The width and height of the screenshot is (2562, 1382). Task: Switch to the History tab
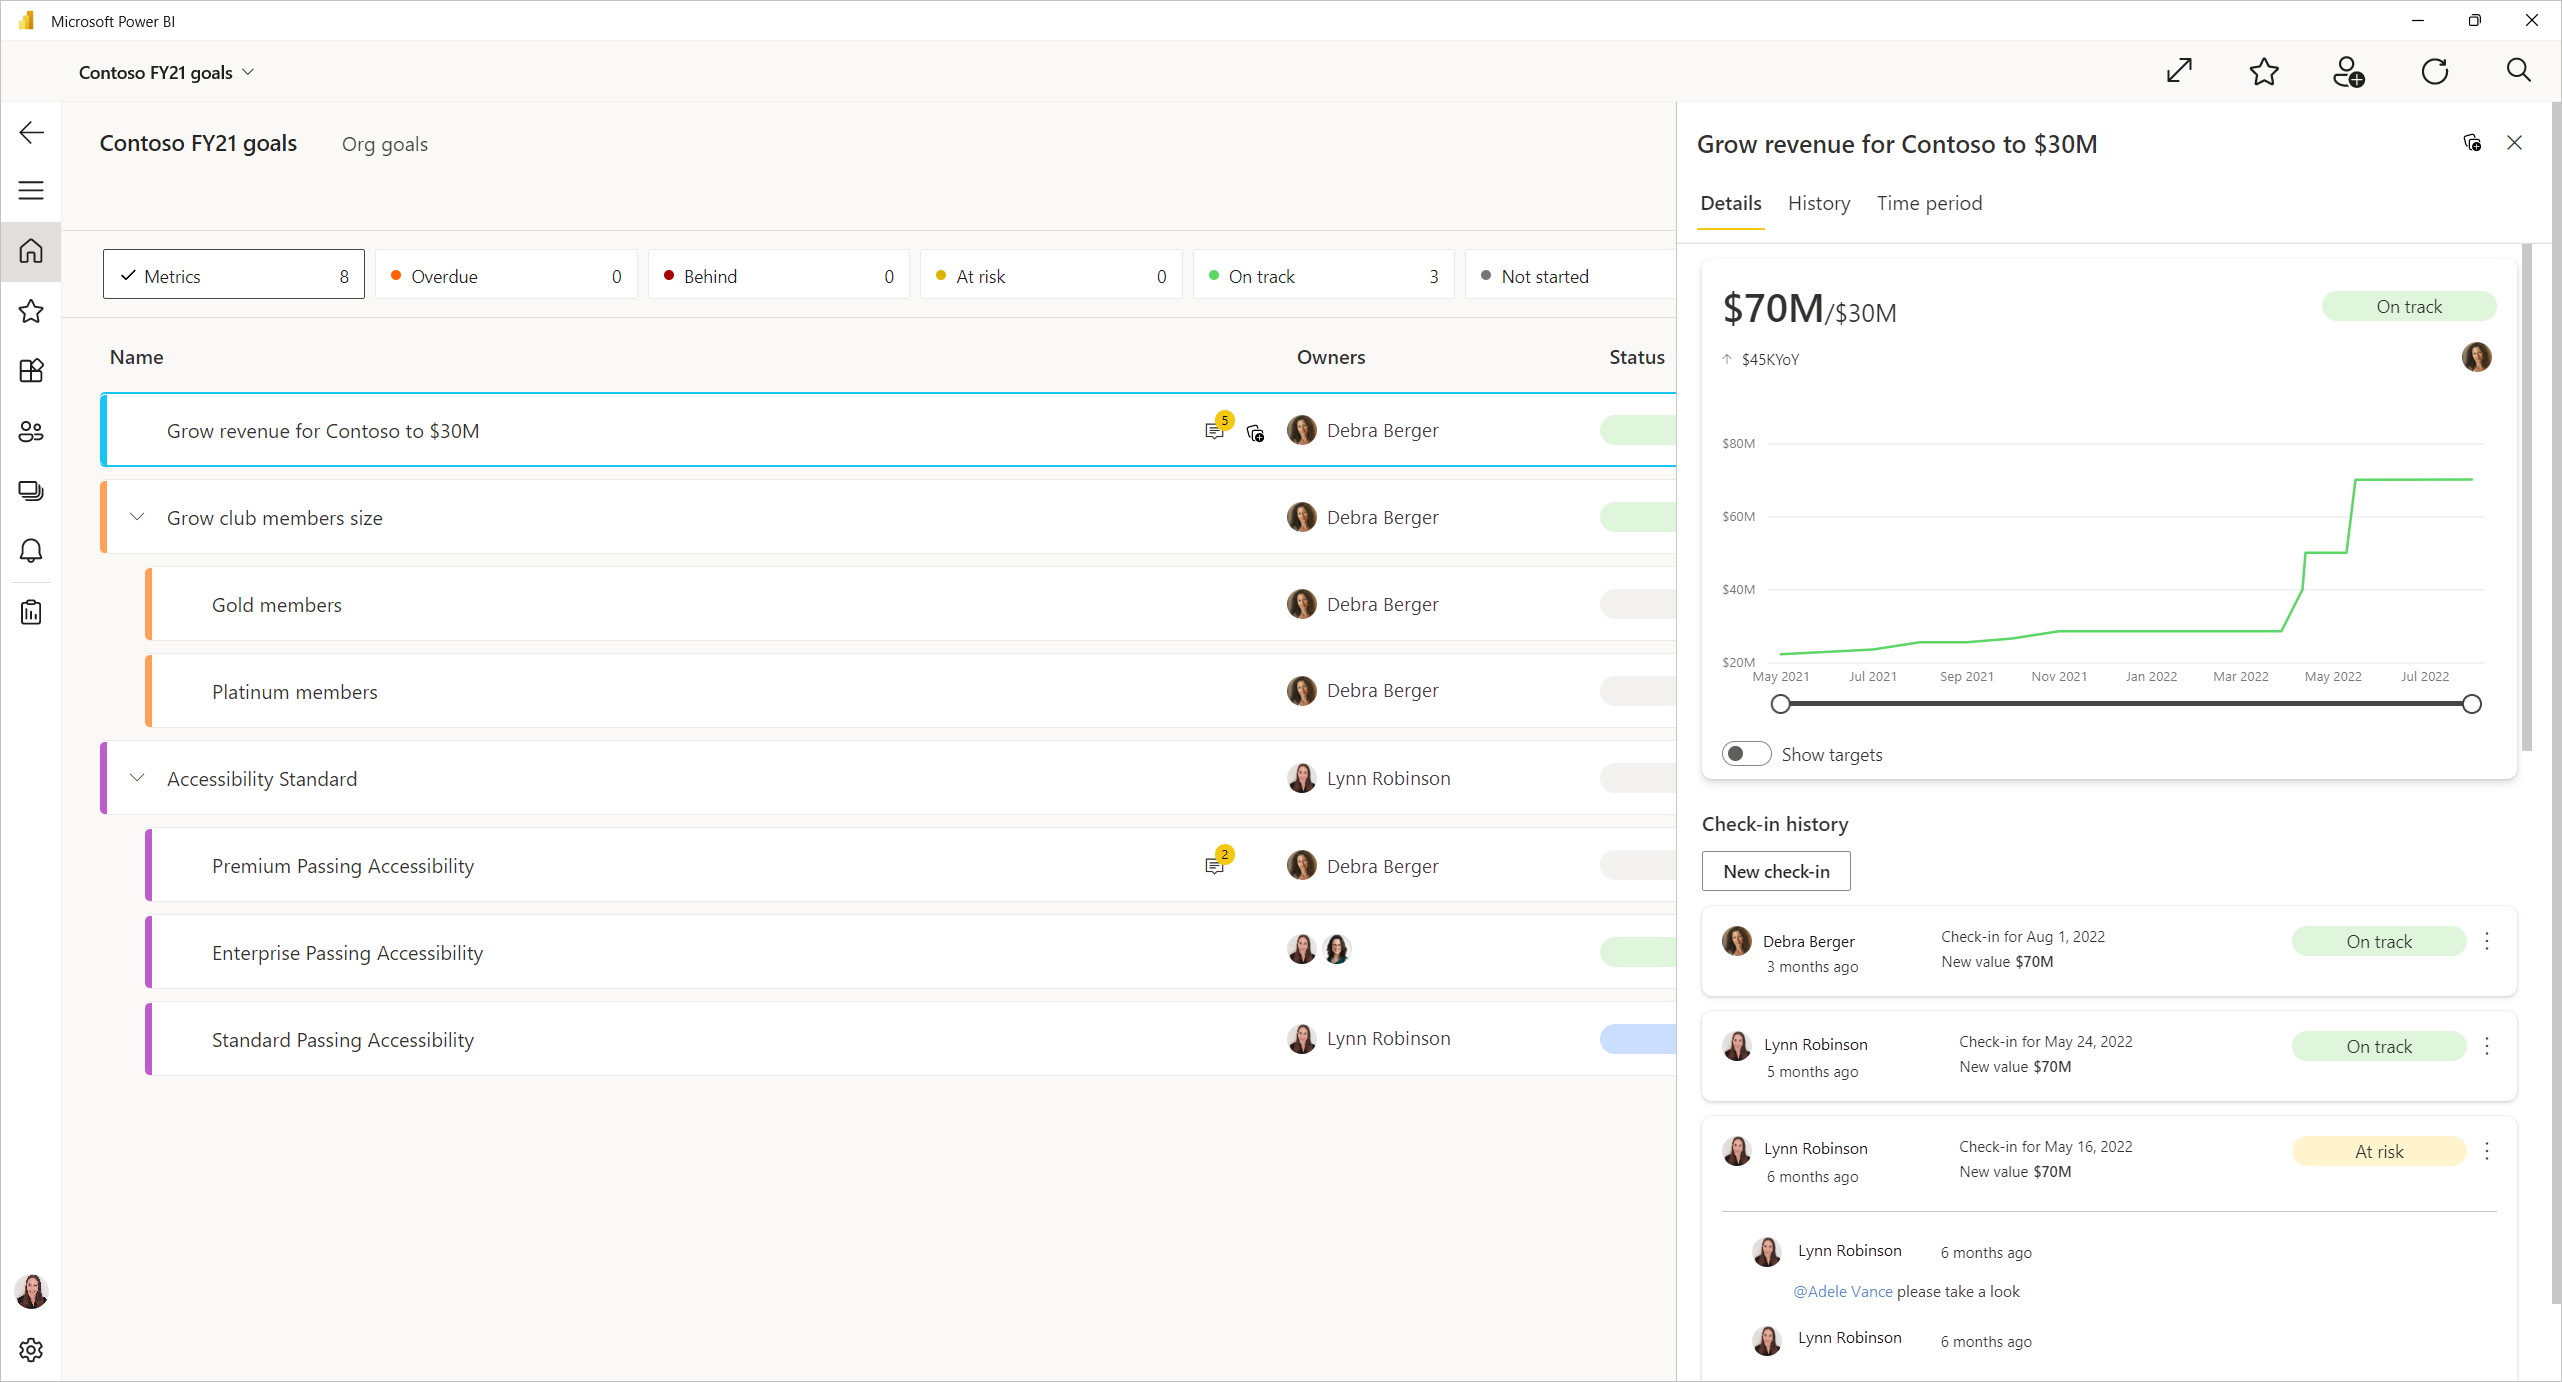[1820, 203]
